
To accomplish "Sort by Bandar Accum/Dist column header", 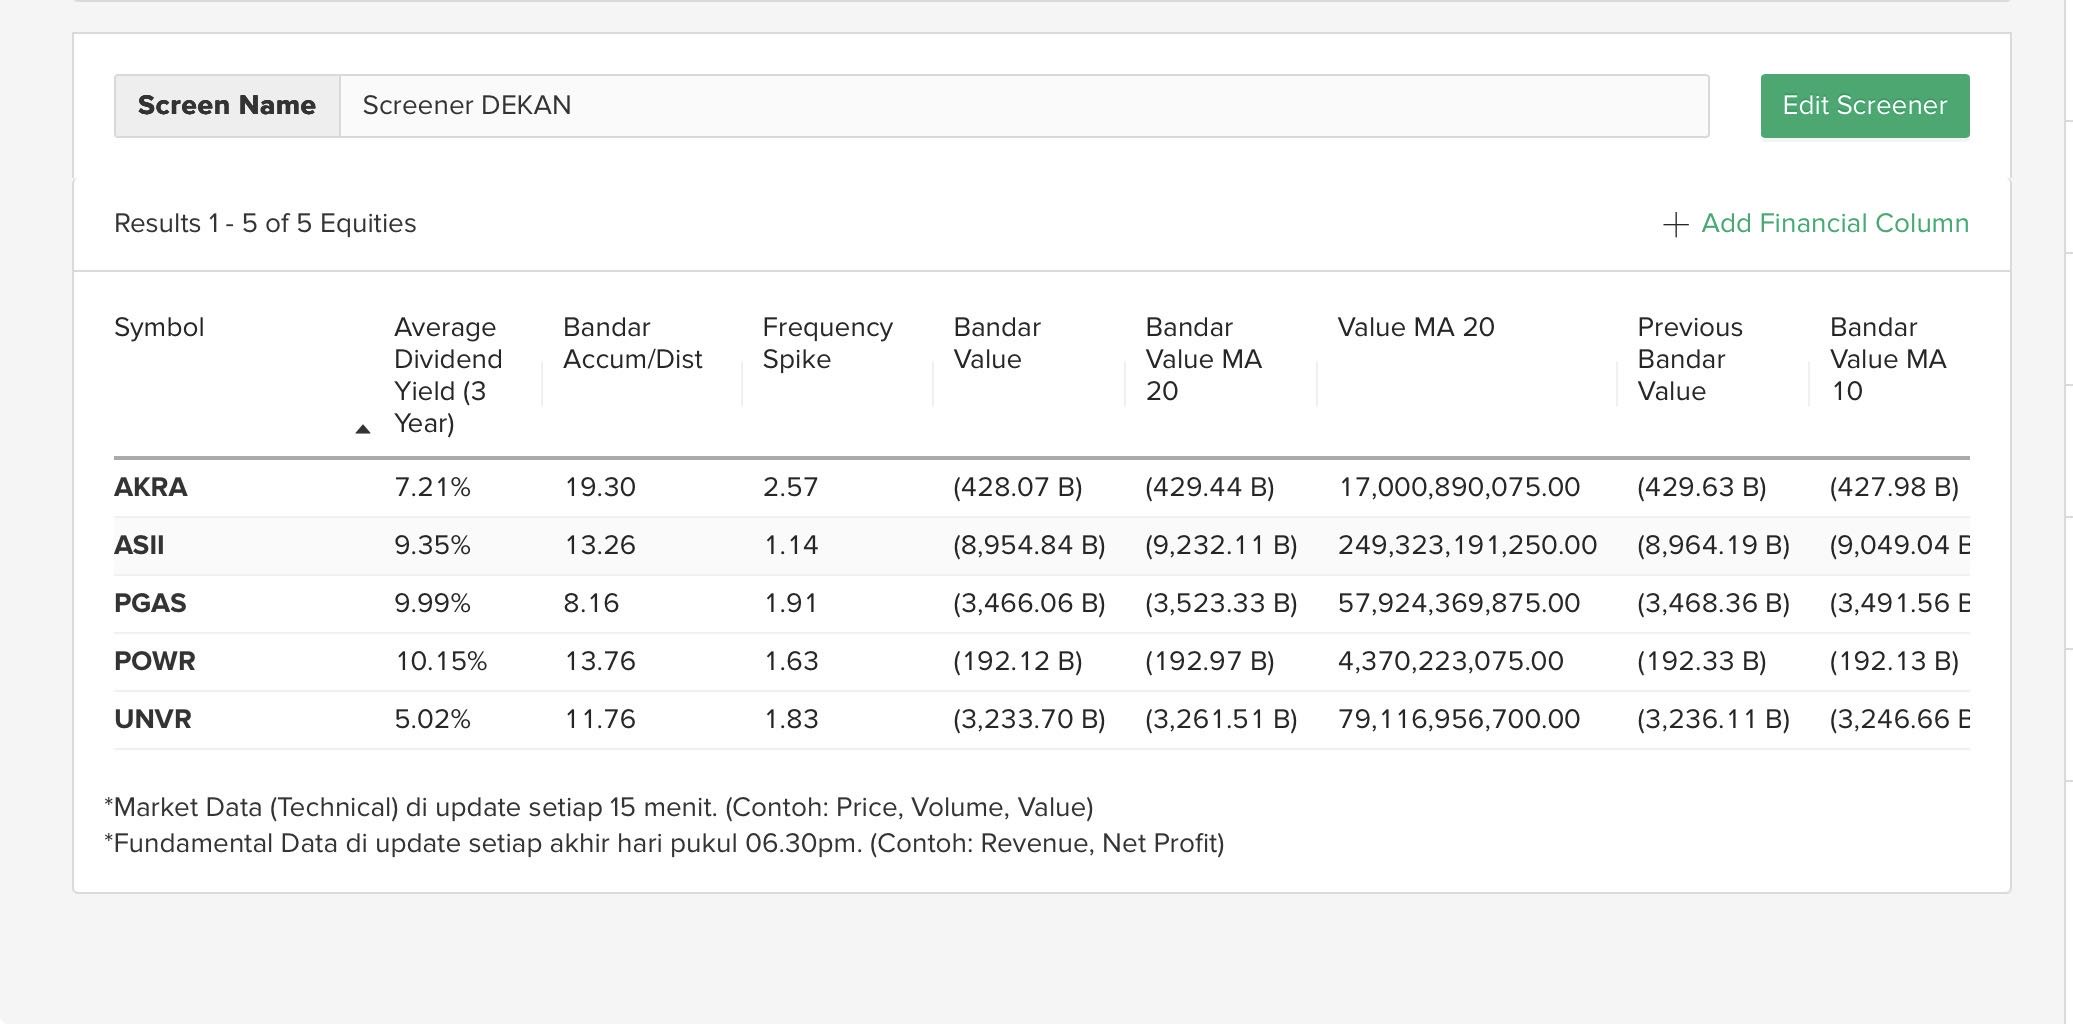I will tap(632, 343).
